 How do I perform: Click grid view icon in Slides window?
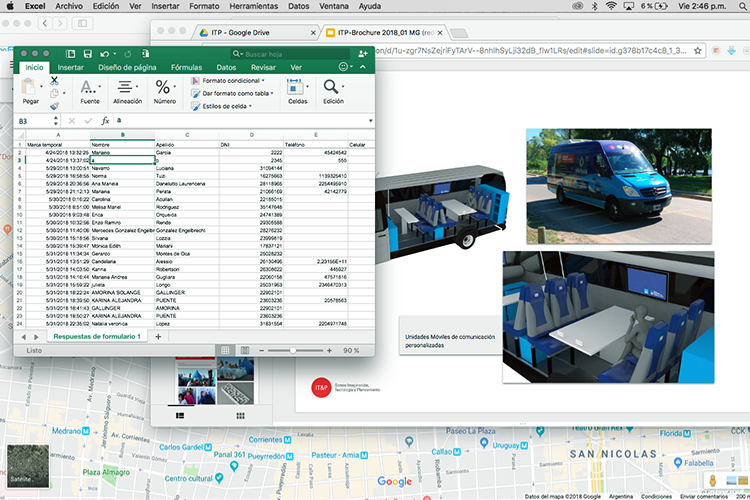241,416
